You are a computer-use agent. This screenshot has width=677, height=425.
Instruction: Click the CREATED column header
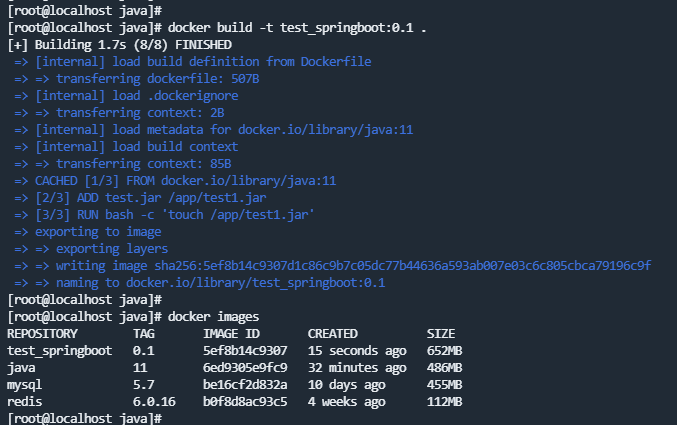332,334
